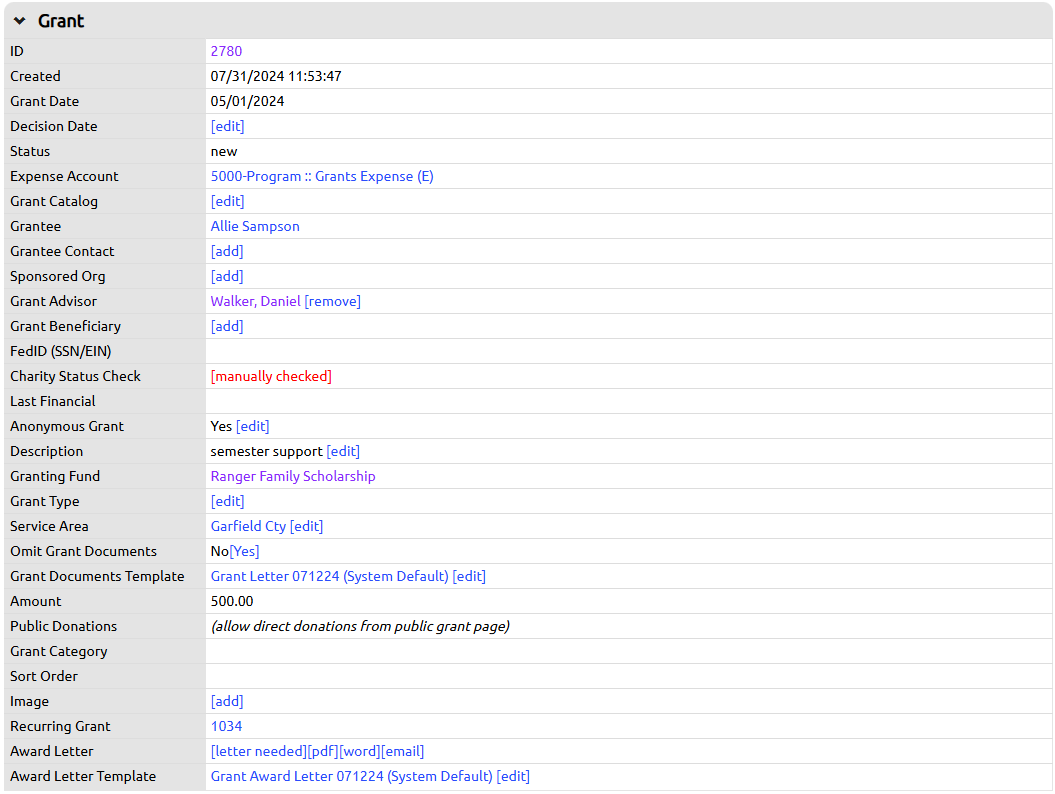Add a grant Image

227,701
